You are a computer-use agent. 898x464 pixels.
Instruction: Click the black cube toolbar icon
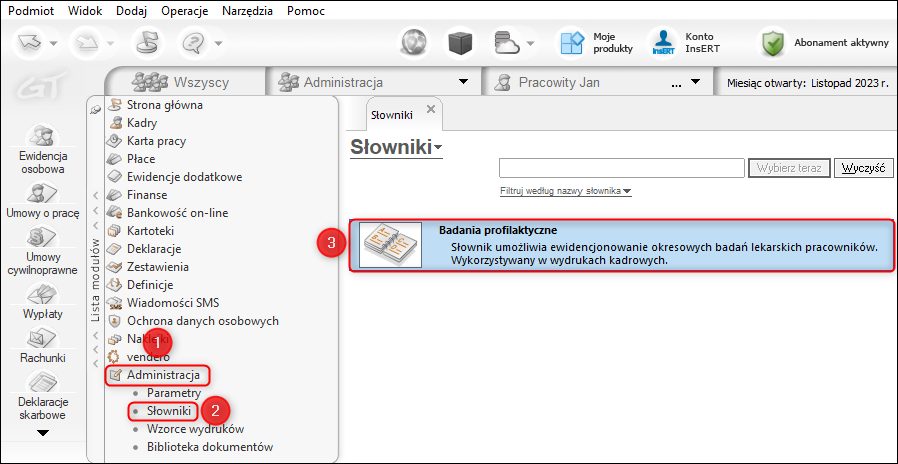click(x=459, y=42)
